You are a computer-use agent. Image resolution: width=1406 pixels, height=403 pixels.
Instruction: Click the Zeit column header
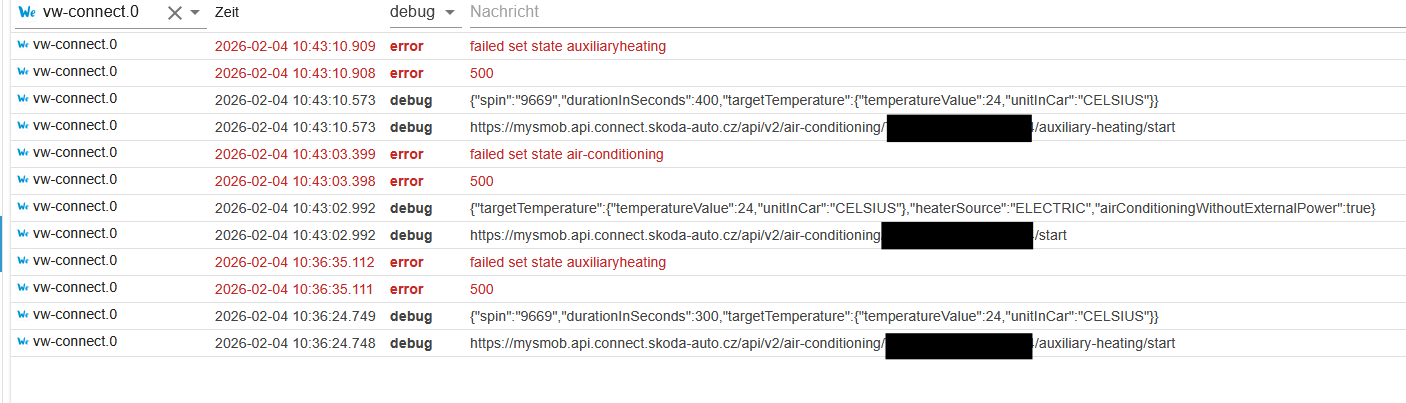pyautogui.click(x=227, y=13)
